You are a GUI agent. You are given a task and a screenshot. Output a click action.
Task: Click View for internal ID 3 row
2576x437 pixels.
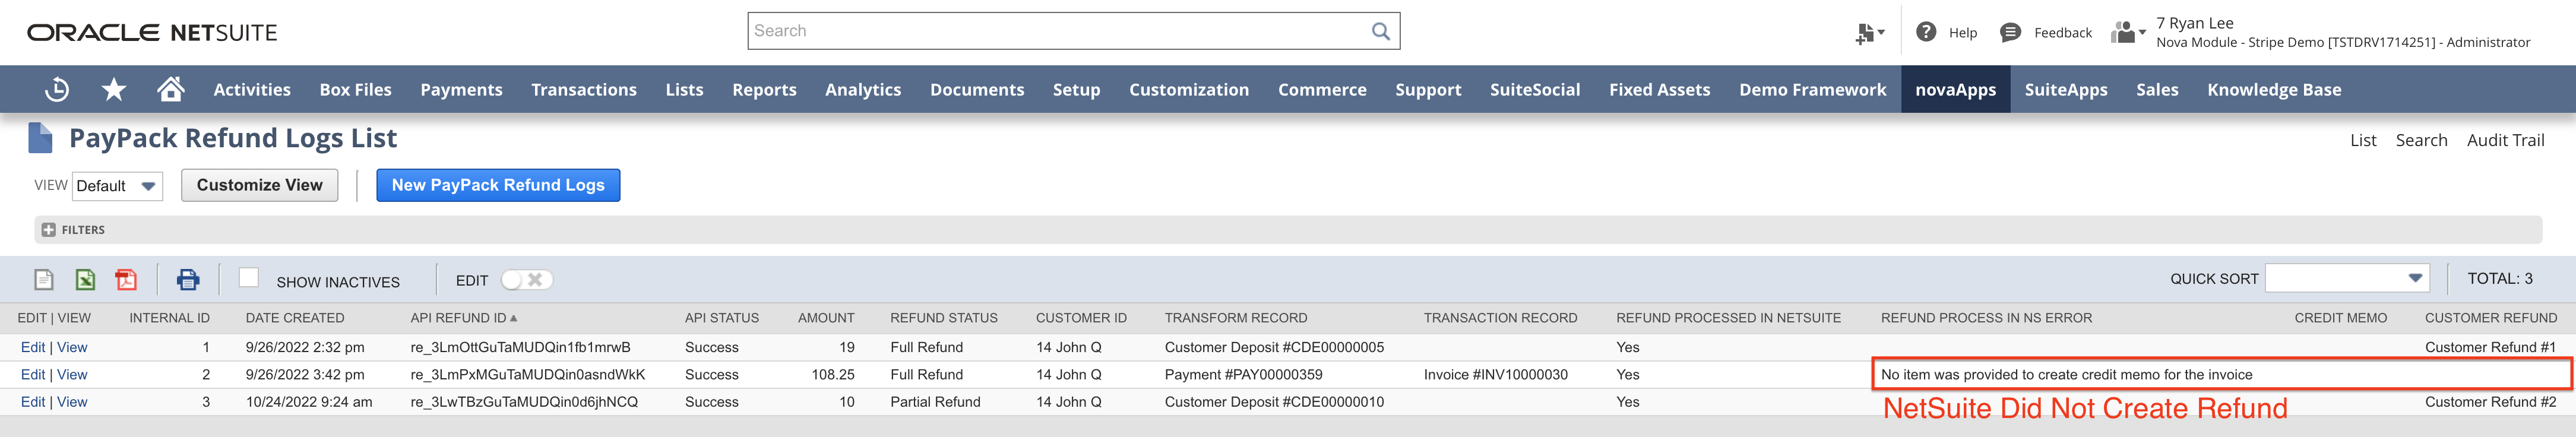[72, 401]
